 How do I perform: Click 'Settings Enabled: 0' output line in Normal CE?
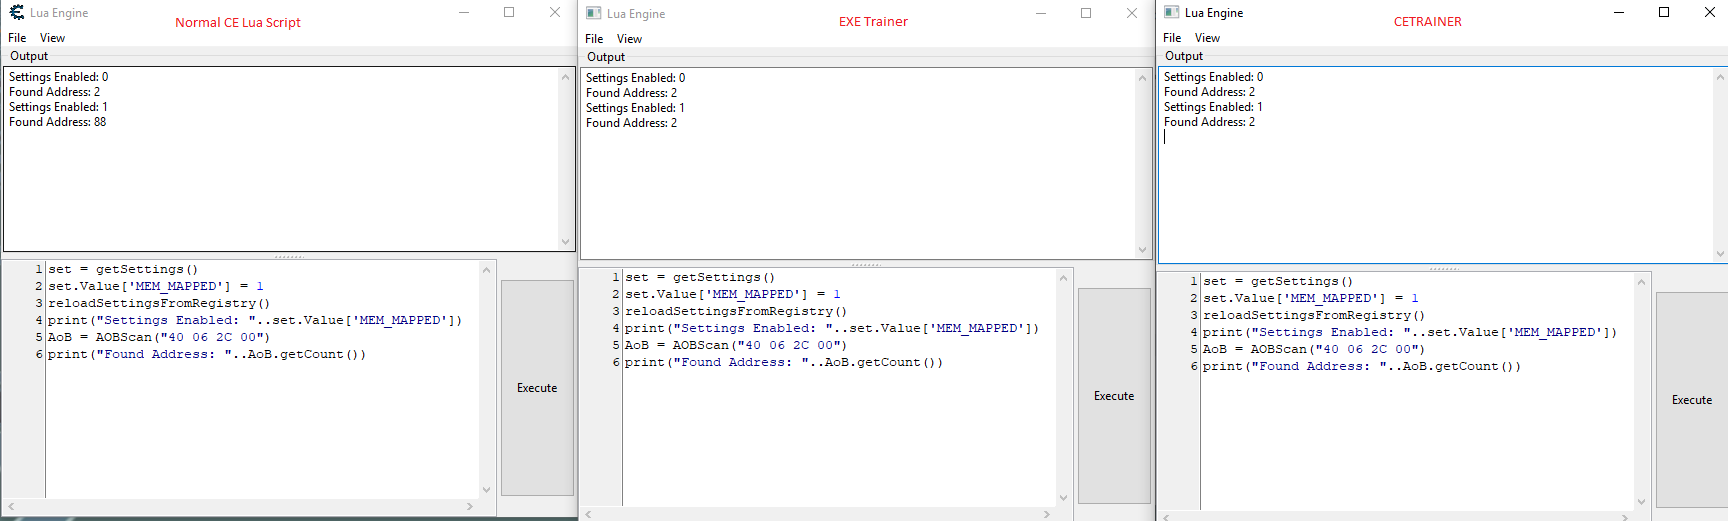[x=59, y=77]
